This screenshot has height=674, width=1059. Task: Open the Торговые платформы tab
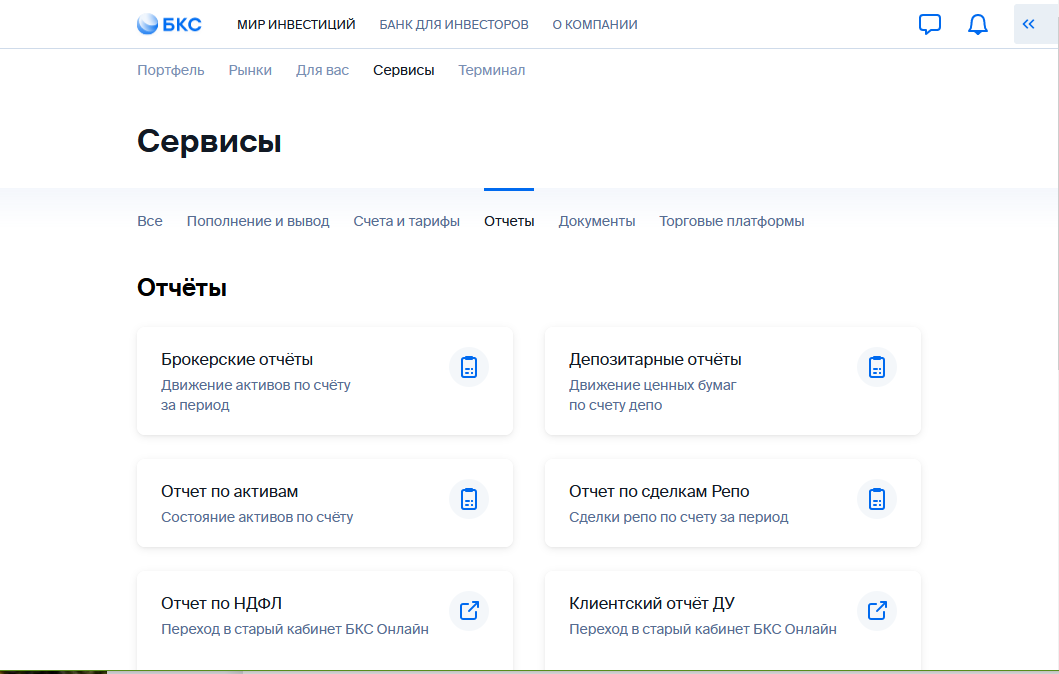tap(731, 221)
